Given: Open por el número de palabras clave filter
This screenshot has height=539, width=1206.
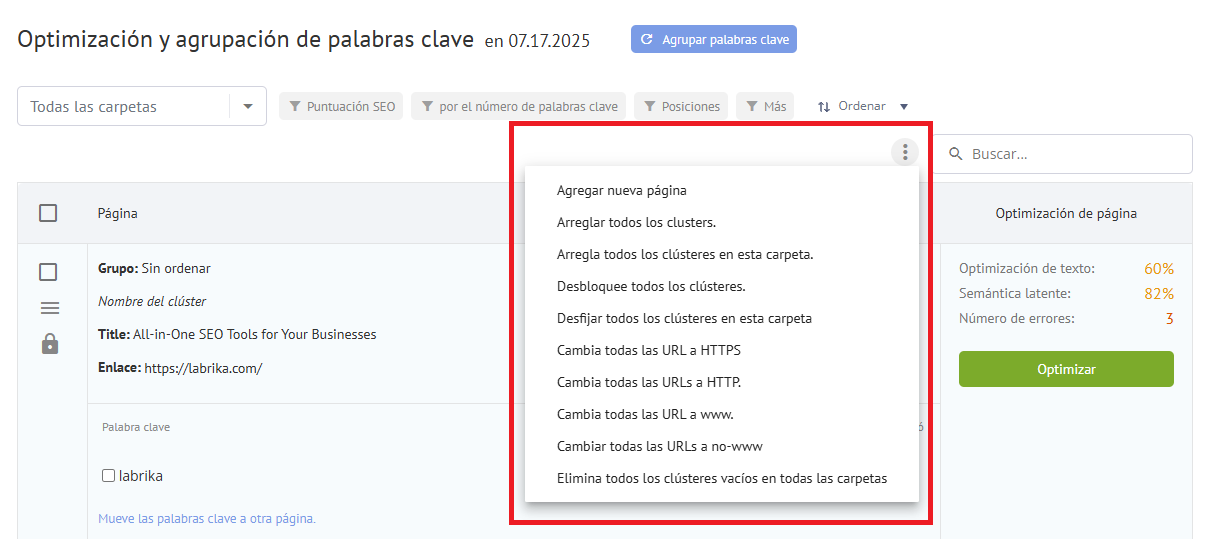Looking at the screenshot, I should point(519,106).
